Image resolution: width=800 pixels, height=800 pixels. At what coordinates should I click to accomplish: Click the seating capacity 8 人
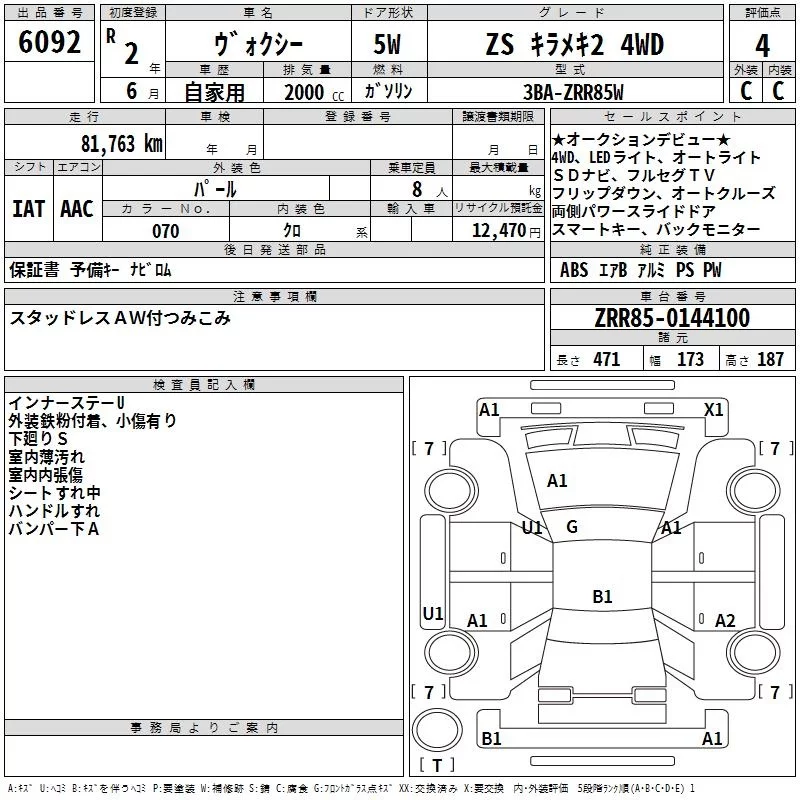(430, 189)
